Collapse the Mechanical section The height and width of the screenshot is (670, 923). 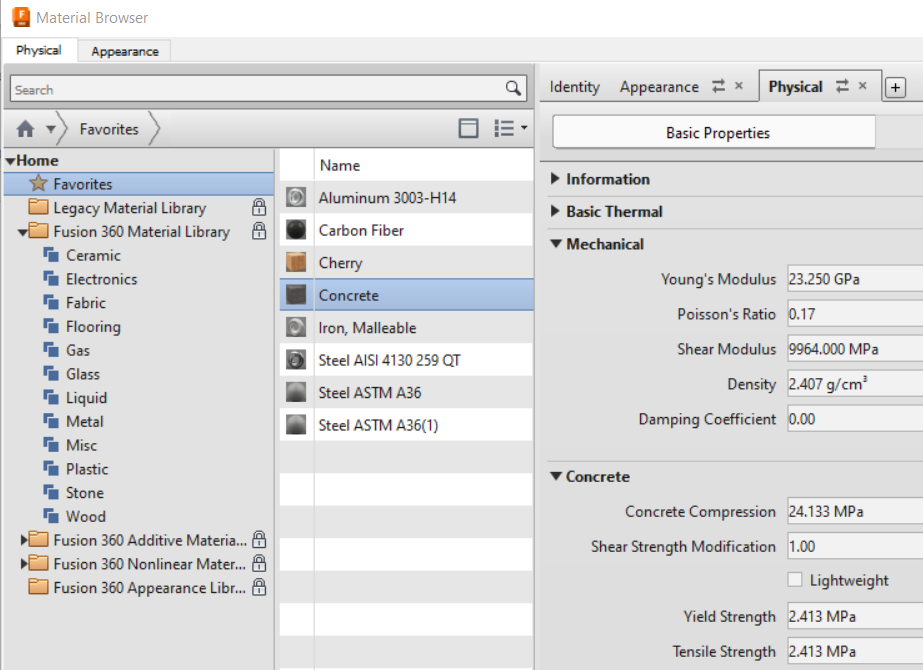tap(556, 244)
